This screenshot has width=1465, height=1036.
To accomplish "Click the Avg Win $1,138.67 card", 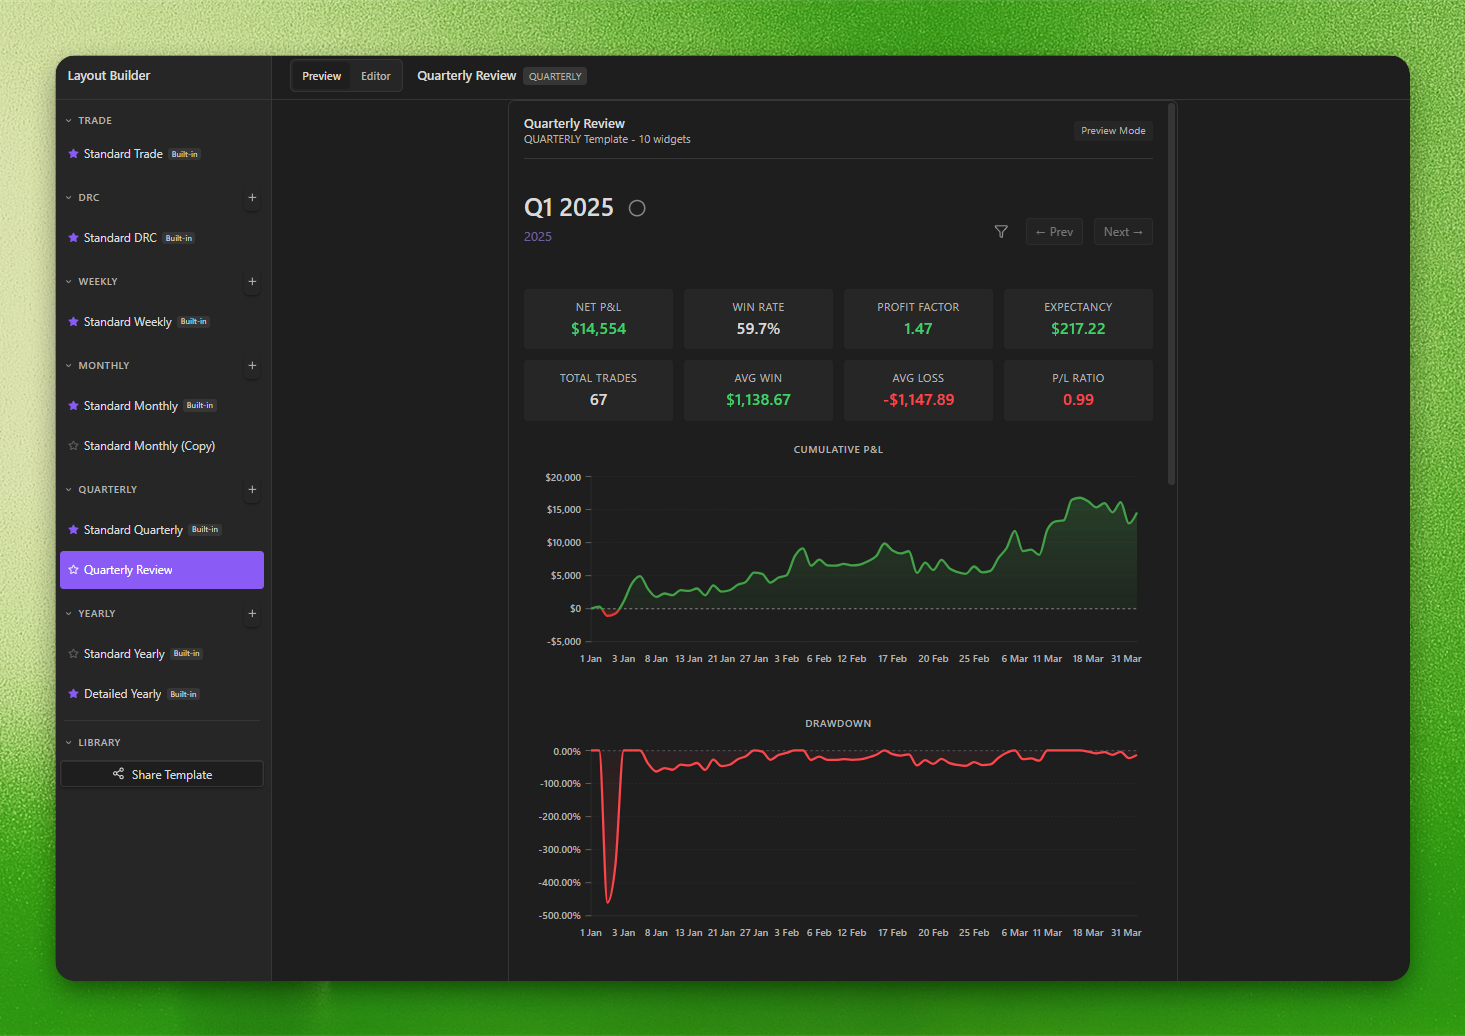I will tap(758, 390).
